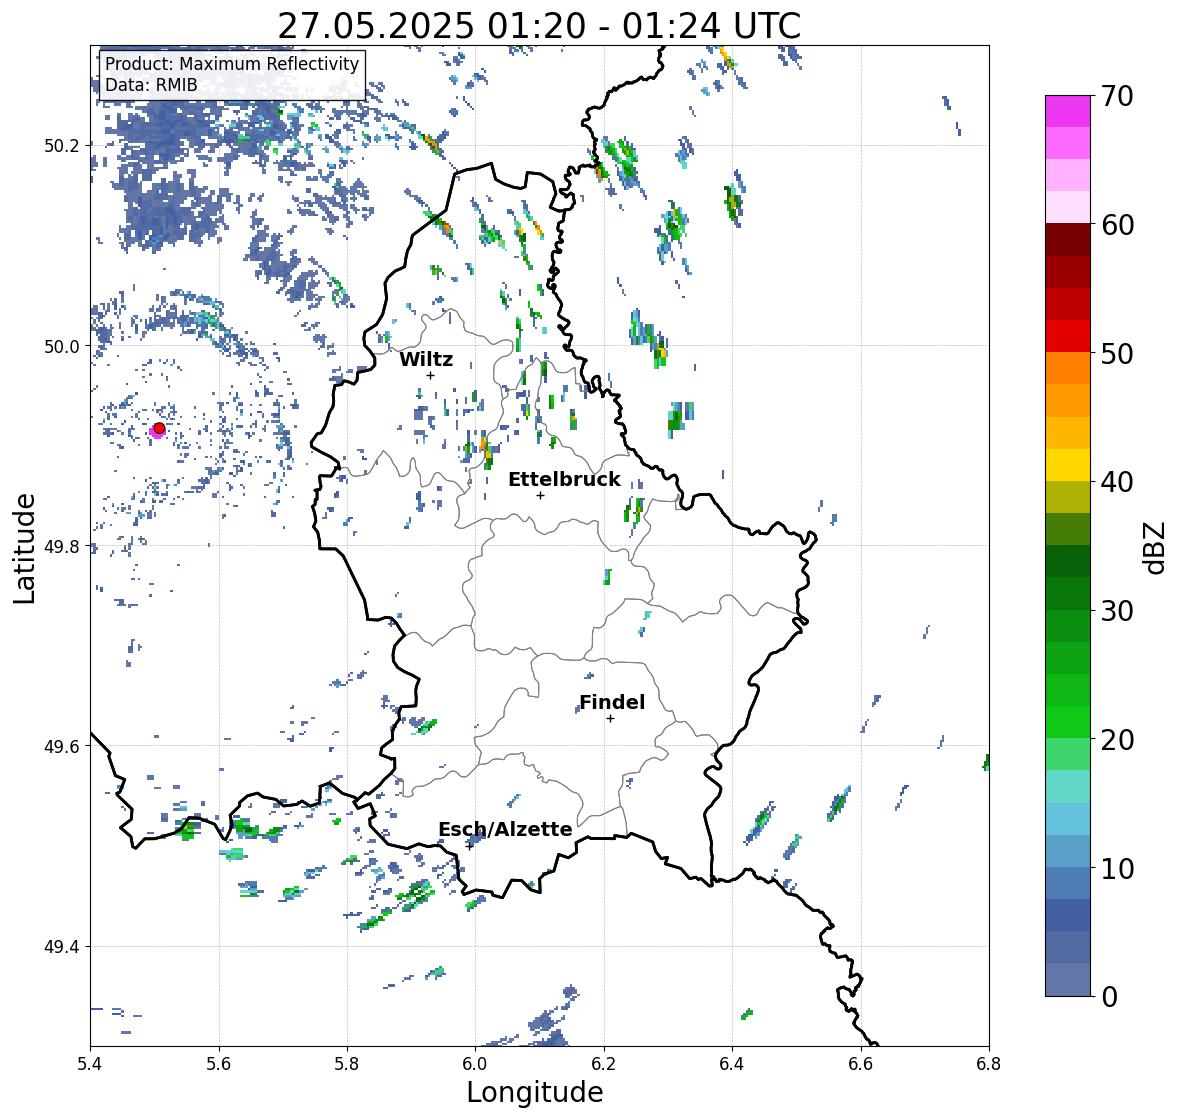
Task: Click the cross marker under Wiltz
Action: click(430, 375)
